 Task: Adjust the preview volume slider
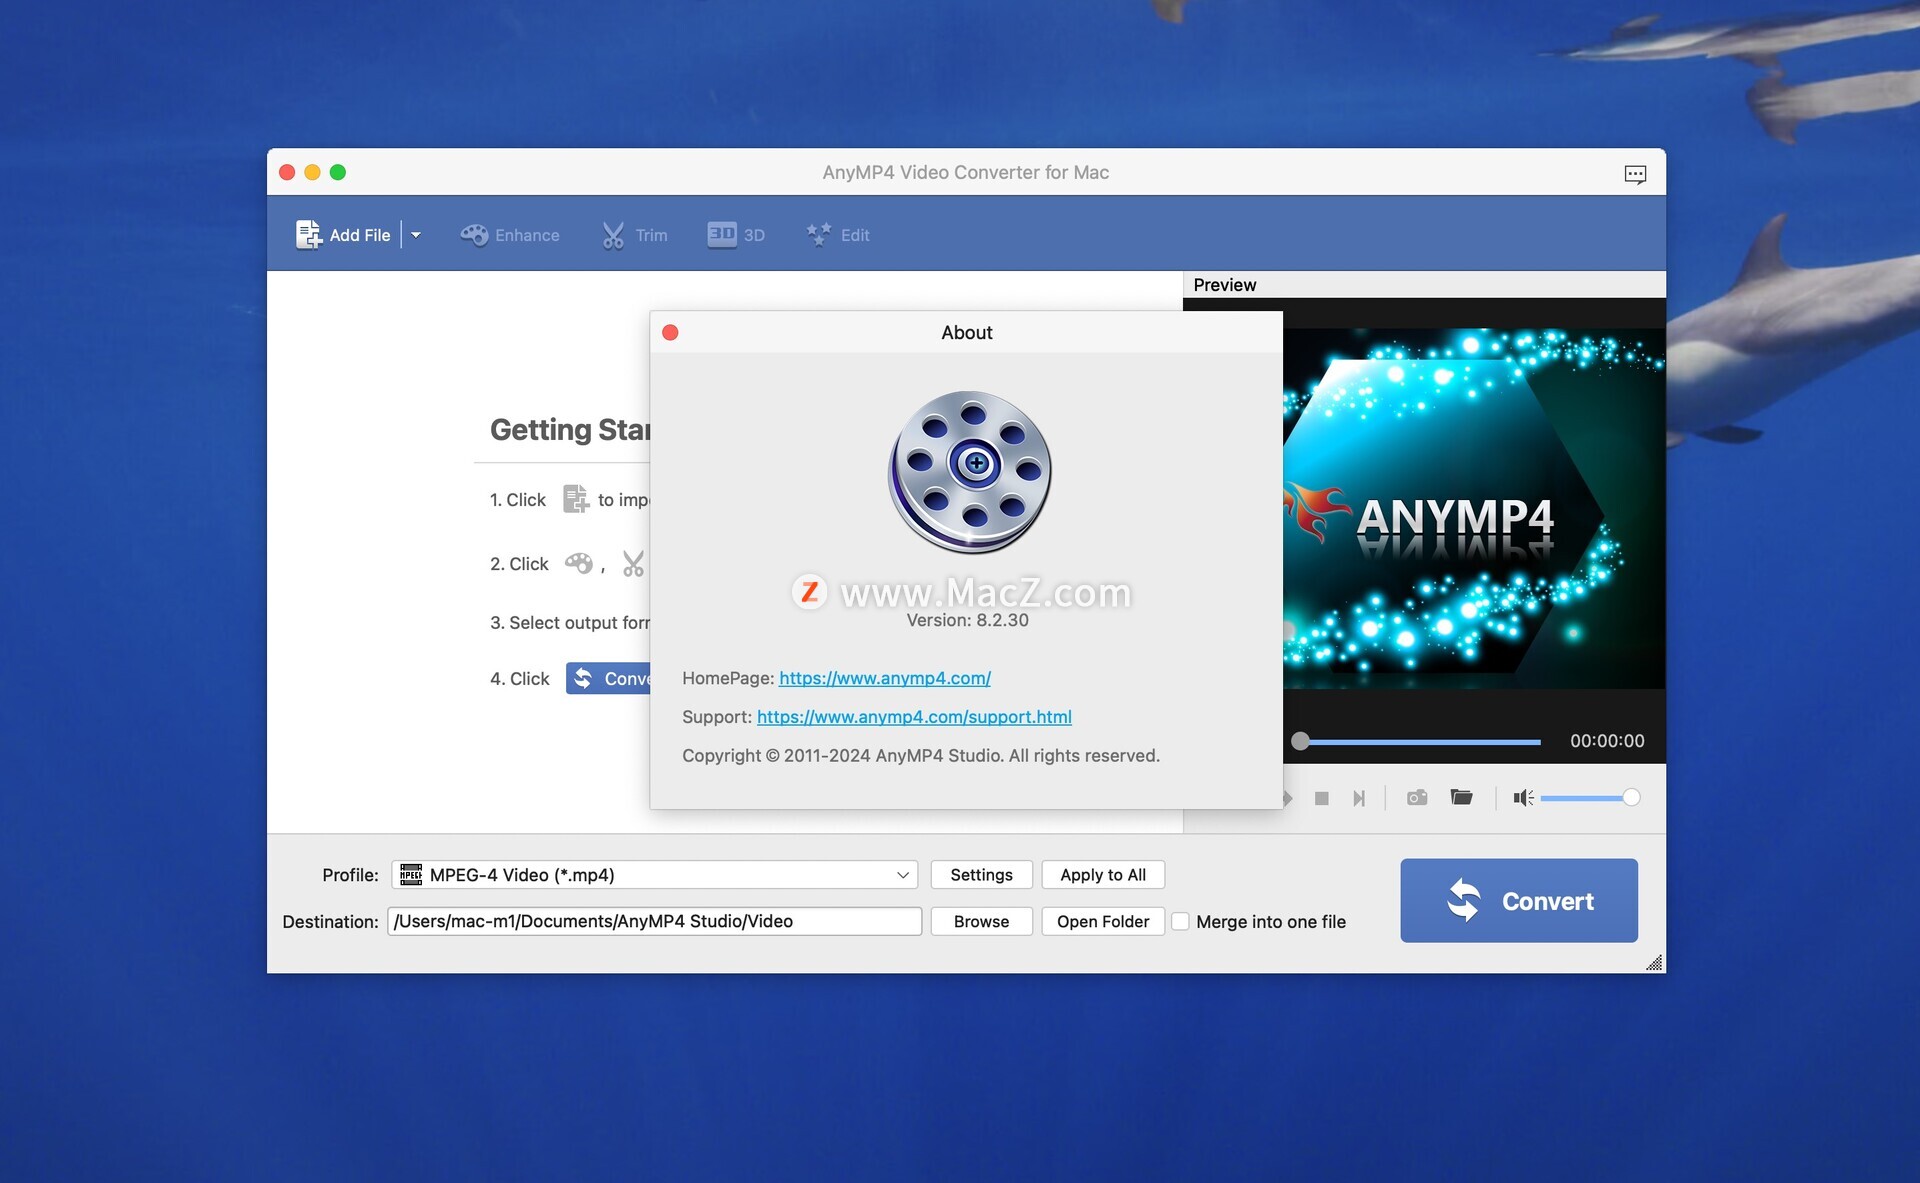1590,797
